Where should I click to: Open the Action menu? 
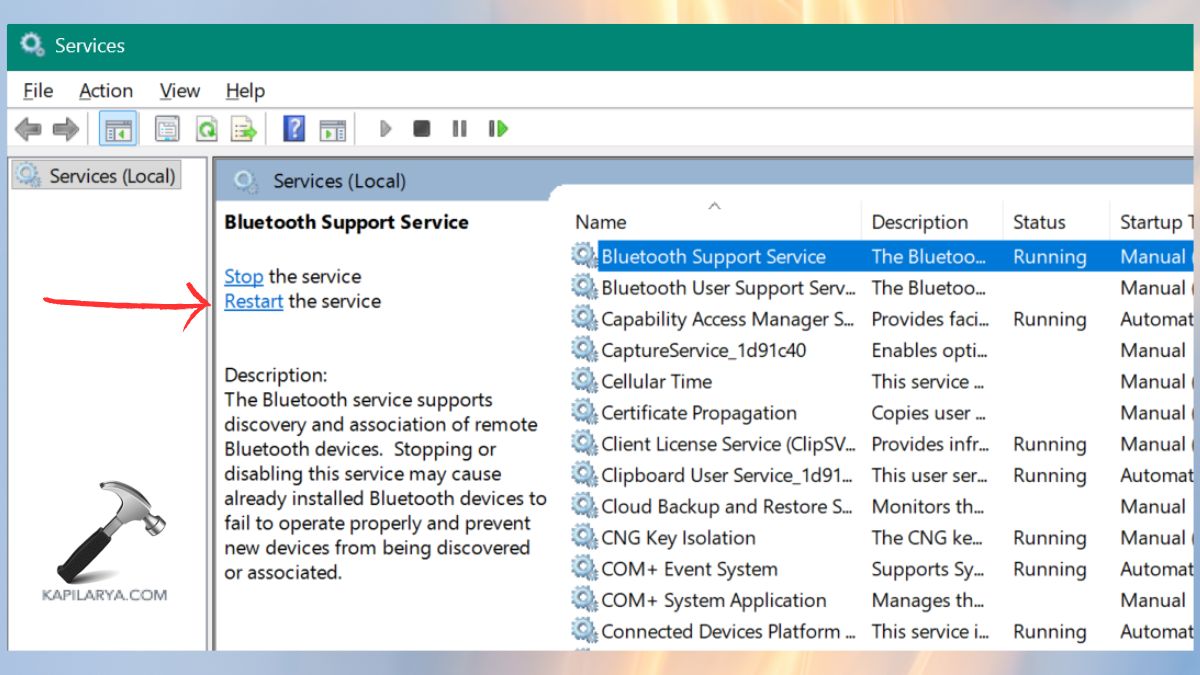(105, 90)
